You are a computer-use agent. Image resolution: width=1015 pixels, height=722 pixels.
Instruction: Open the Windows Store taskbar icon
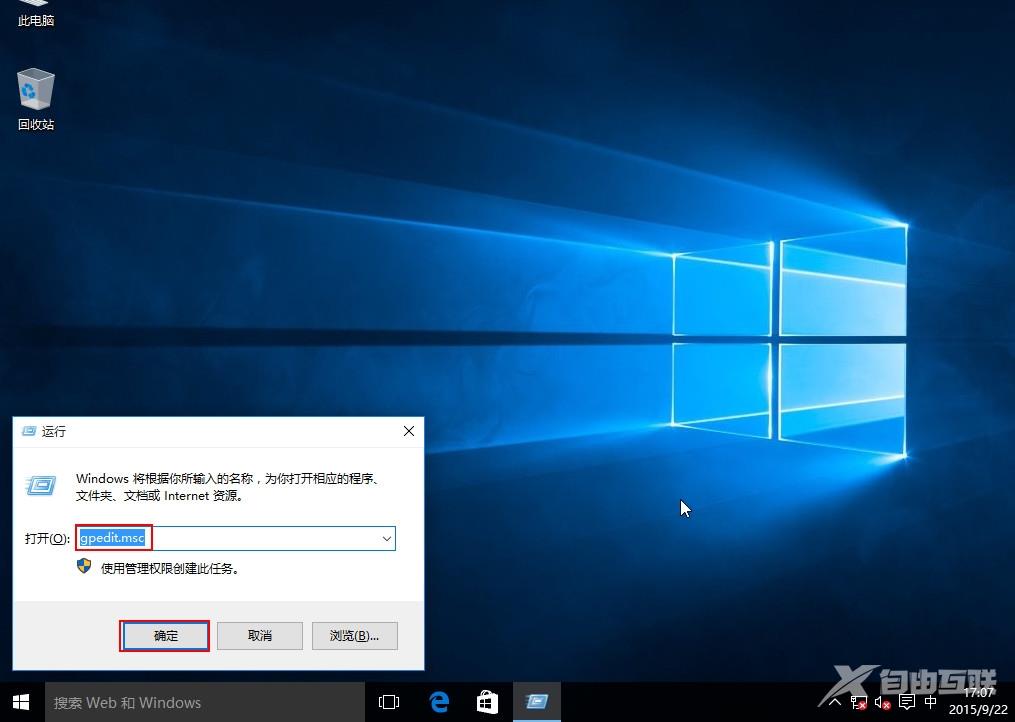click(488, 702)
